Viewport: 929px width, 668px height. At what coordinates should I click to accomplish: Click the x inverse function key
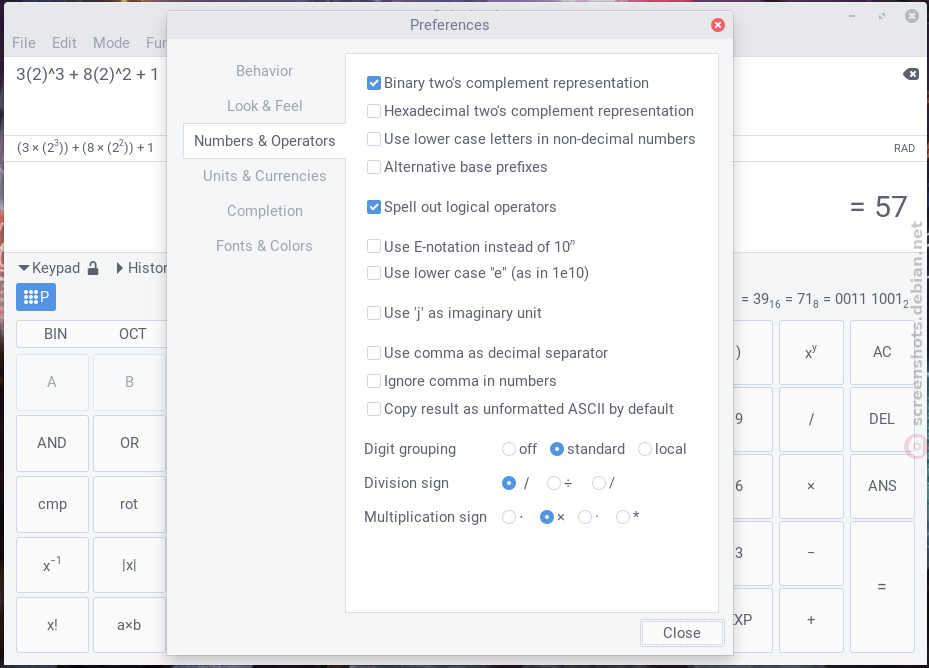[x=52, y=565]
